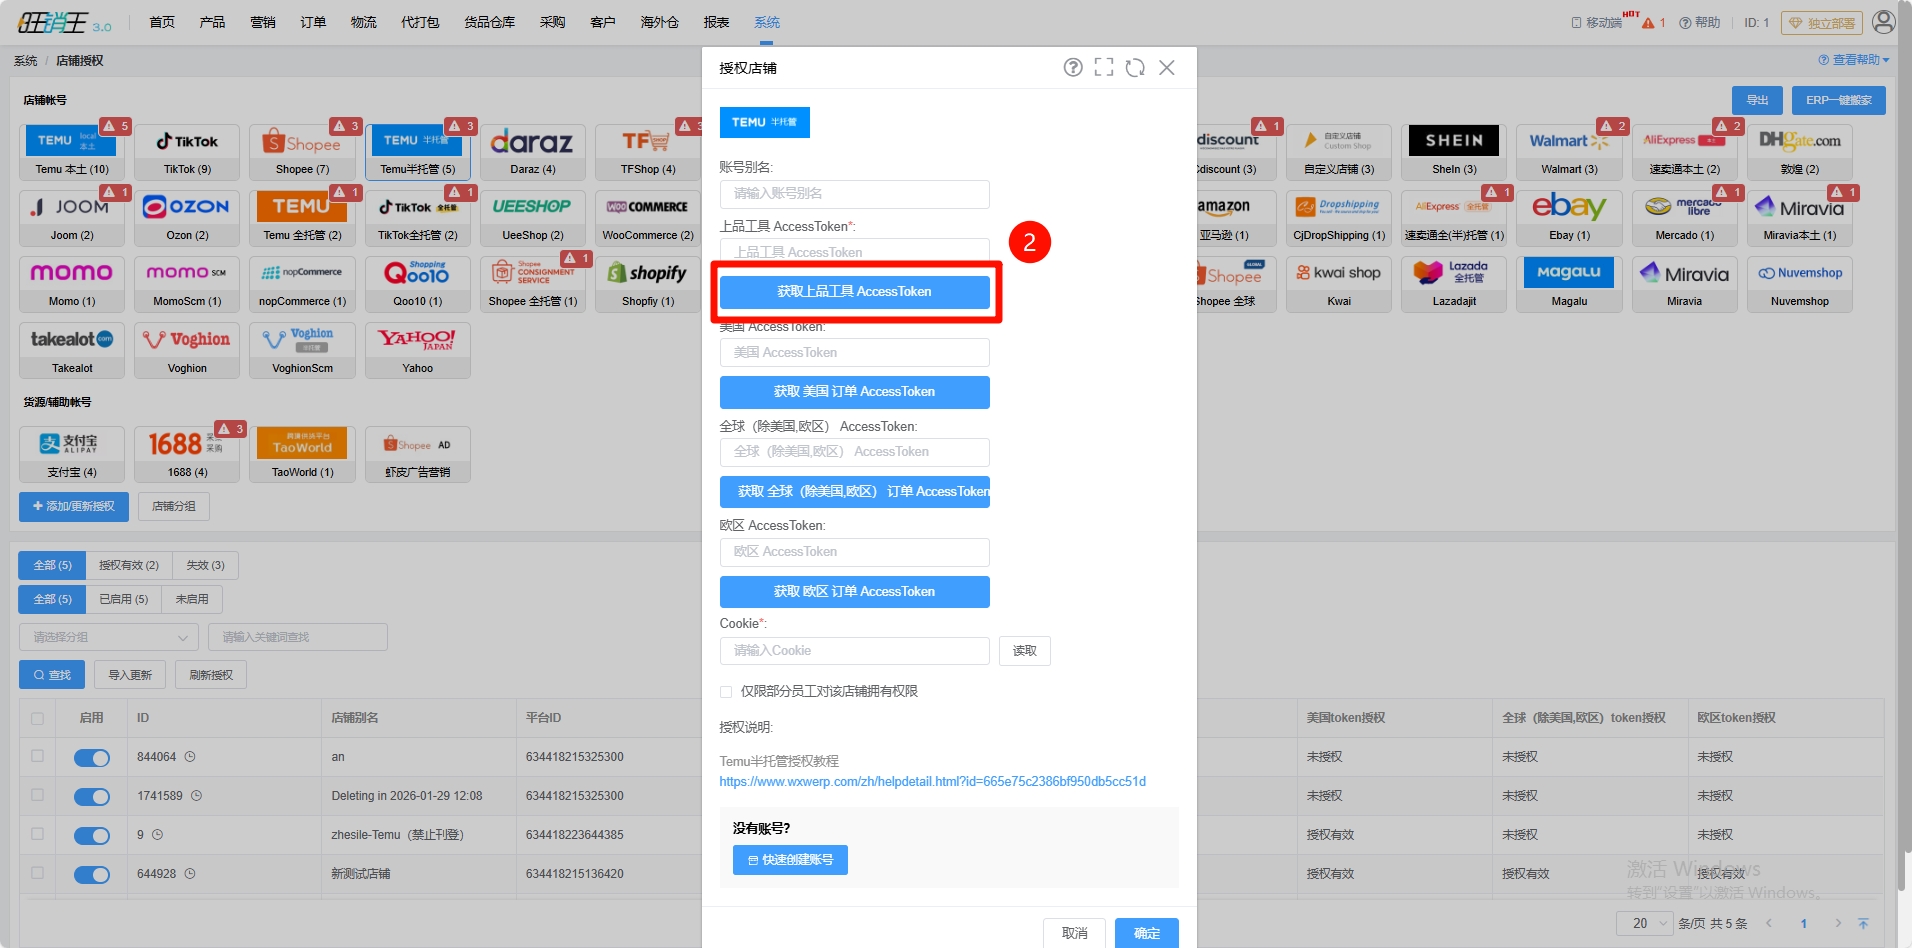Click the refresh icon in dialog header
The image size is (1912, 948).
(1135, 67)
